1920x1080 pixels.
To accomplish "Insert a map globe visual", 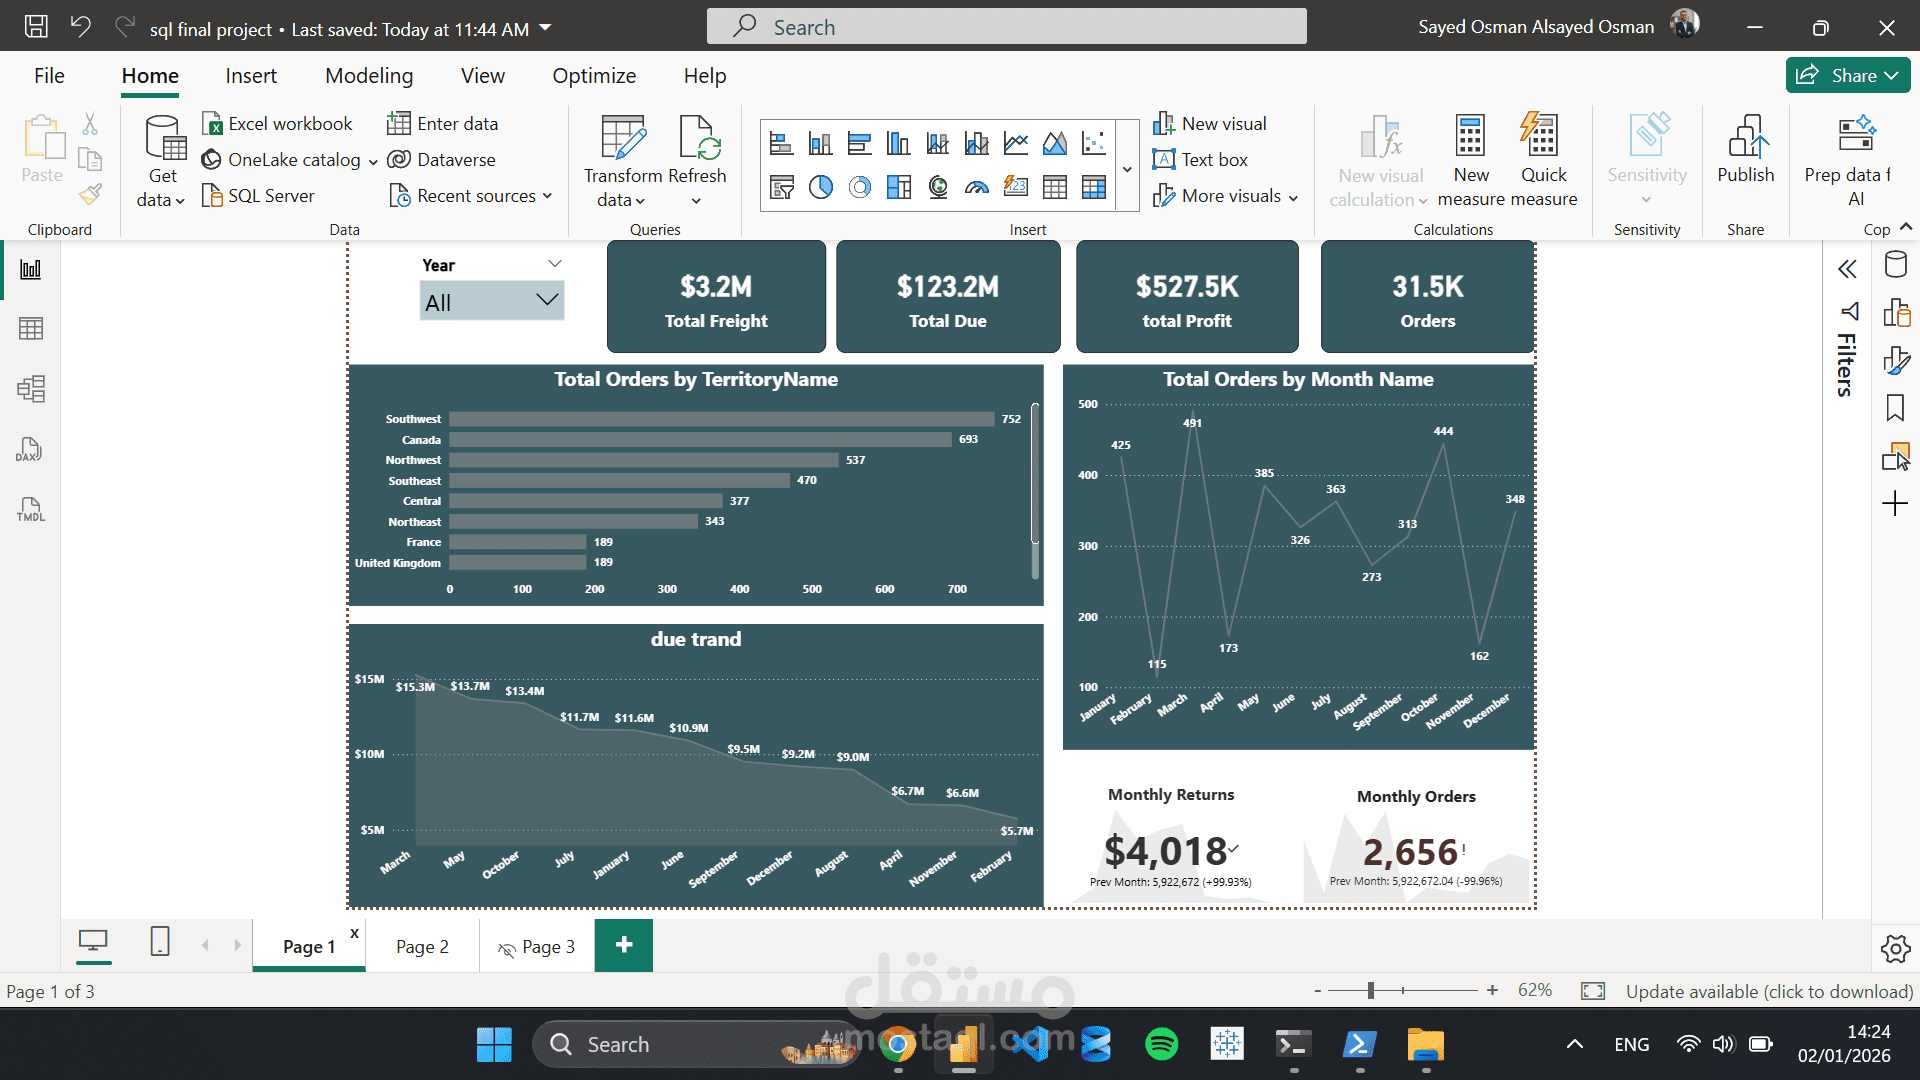I will (938, 187).
